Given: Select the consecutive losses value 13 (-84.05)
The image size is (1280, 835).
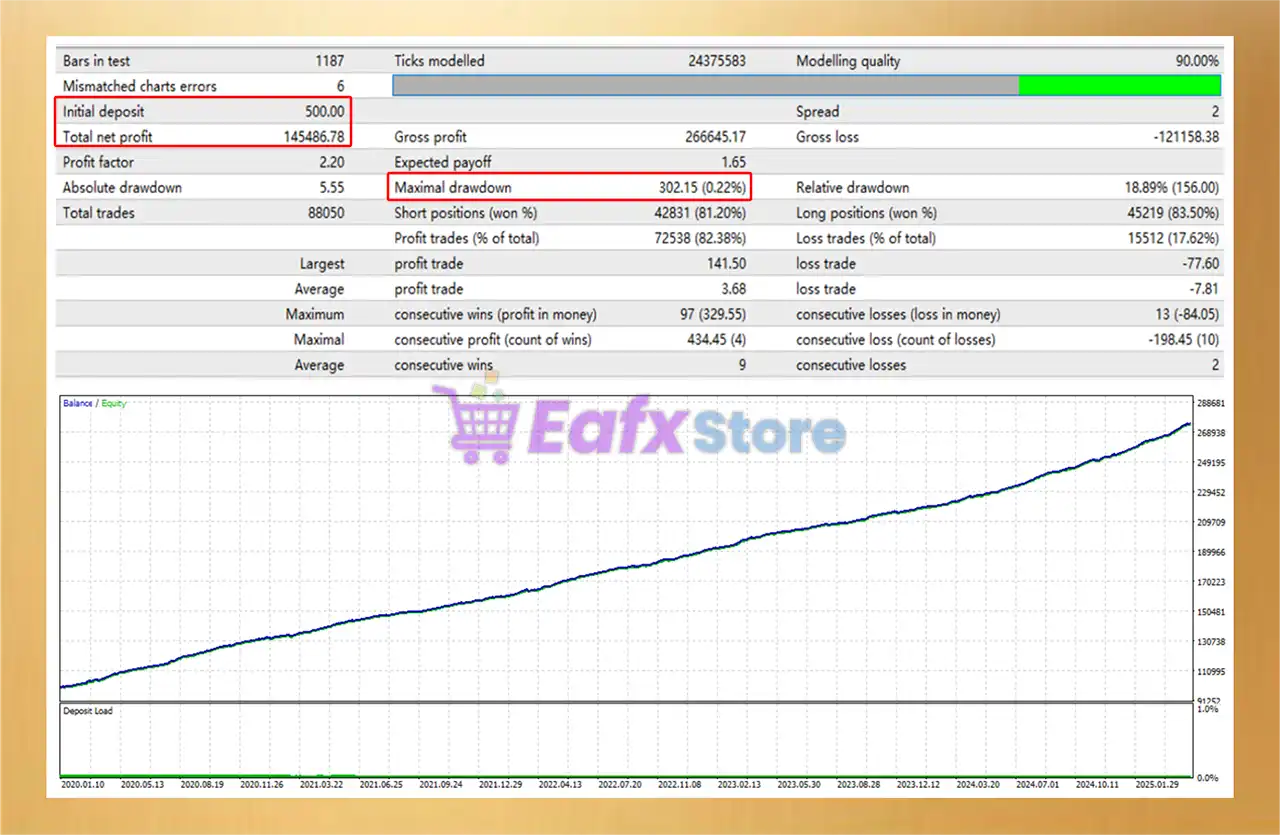Looking at the screenshot, I should point(1179,315).
